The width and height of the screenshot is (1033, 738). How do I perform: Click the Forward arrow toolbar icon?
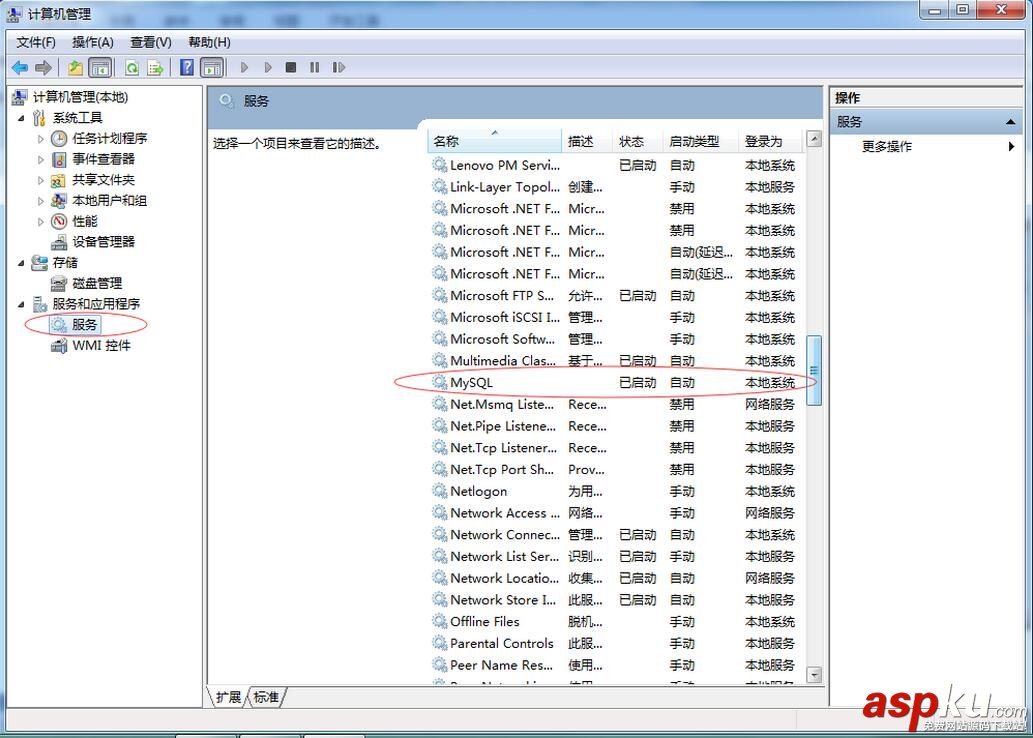pos(43,67)
